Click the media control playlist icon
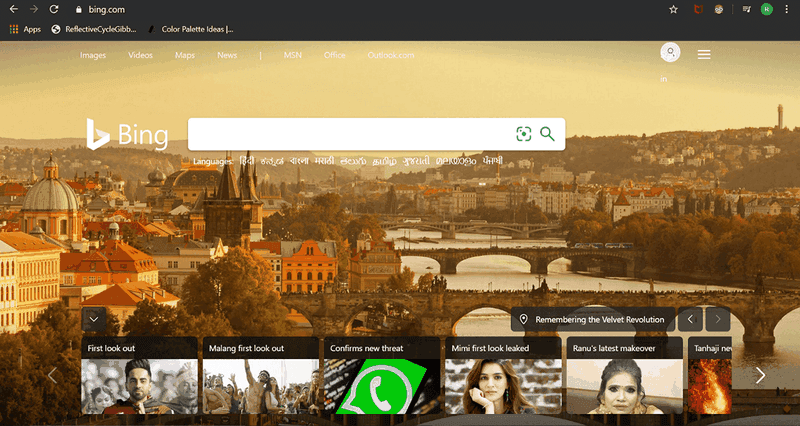 pos(746,9)
